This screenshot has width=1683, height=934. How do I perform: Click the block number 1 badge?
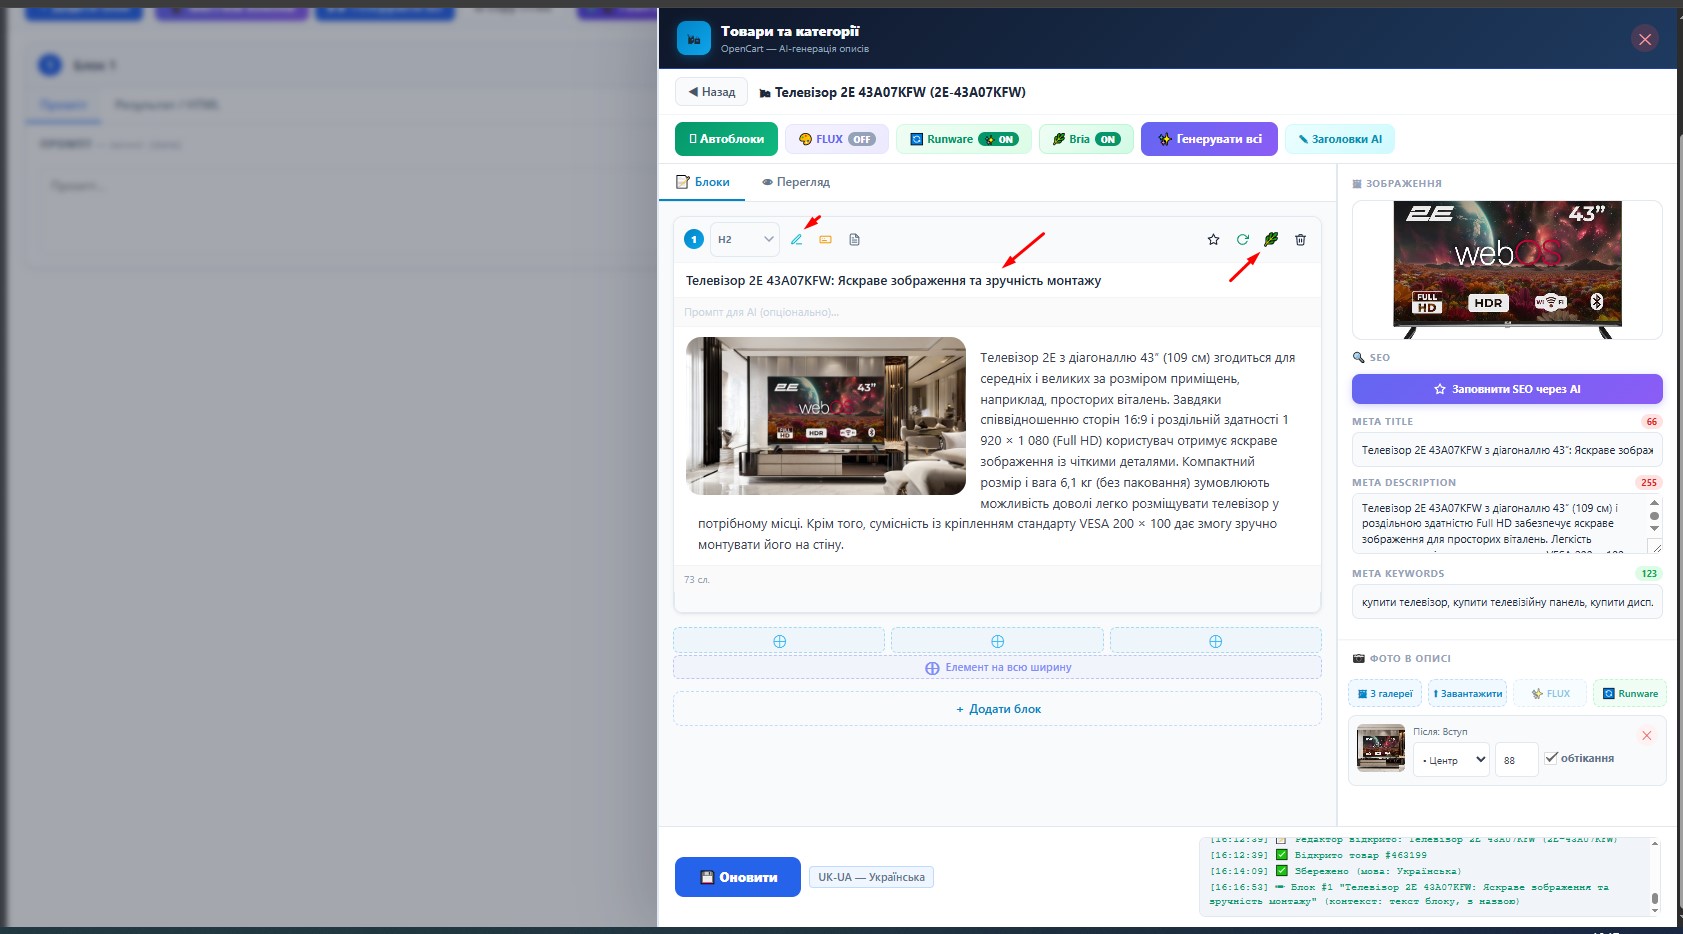tap(694, 239)
